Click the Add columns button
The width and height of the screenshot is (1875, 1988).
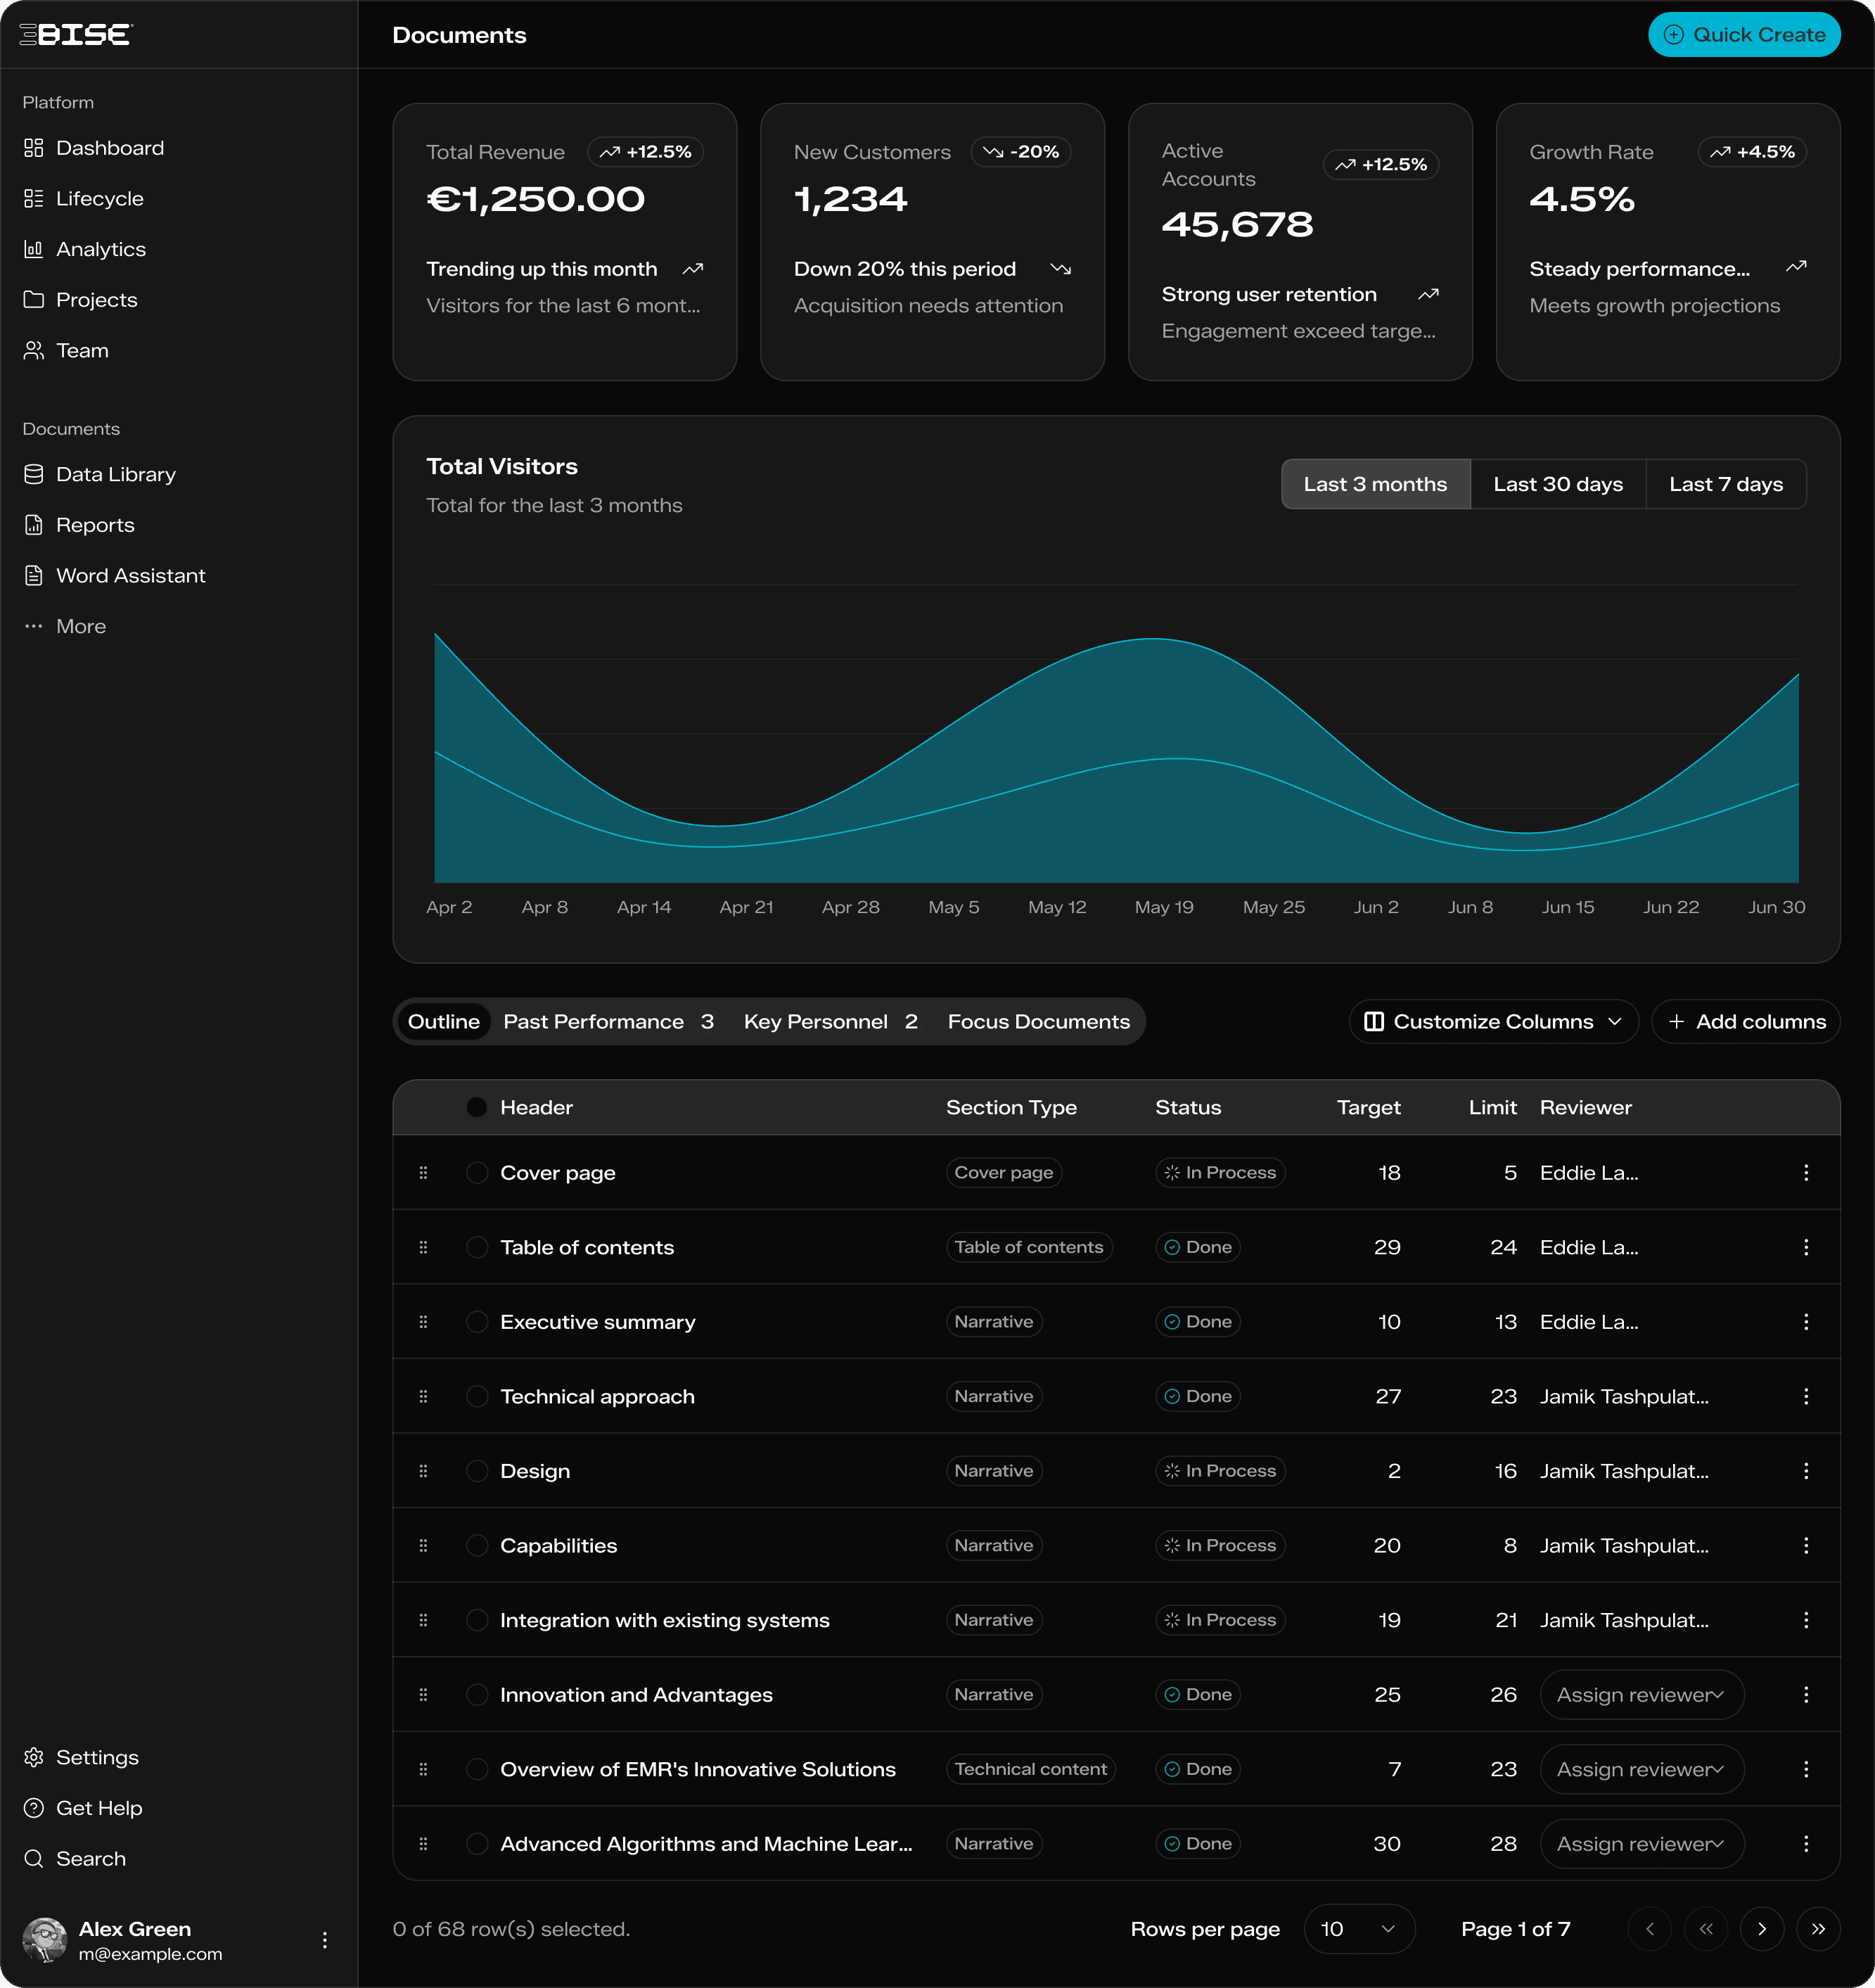(x=1745, y=1021)
